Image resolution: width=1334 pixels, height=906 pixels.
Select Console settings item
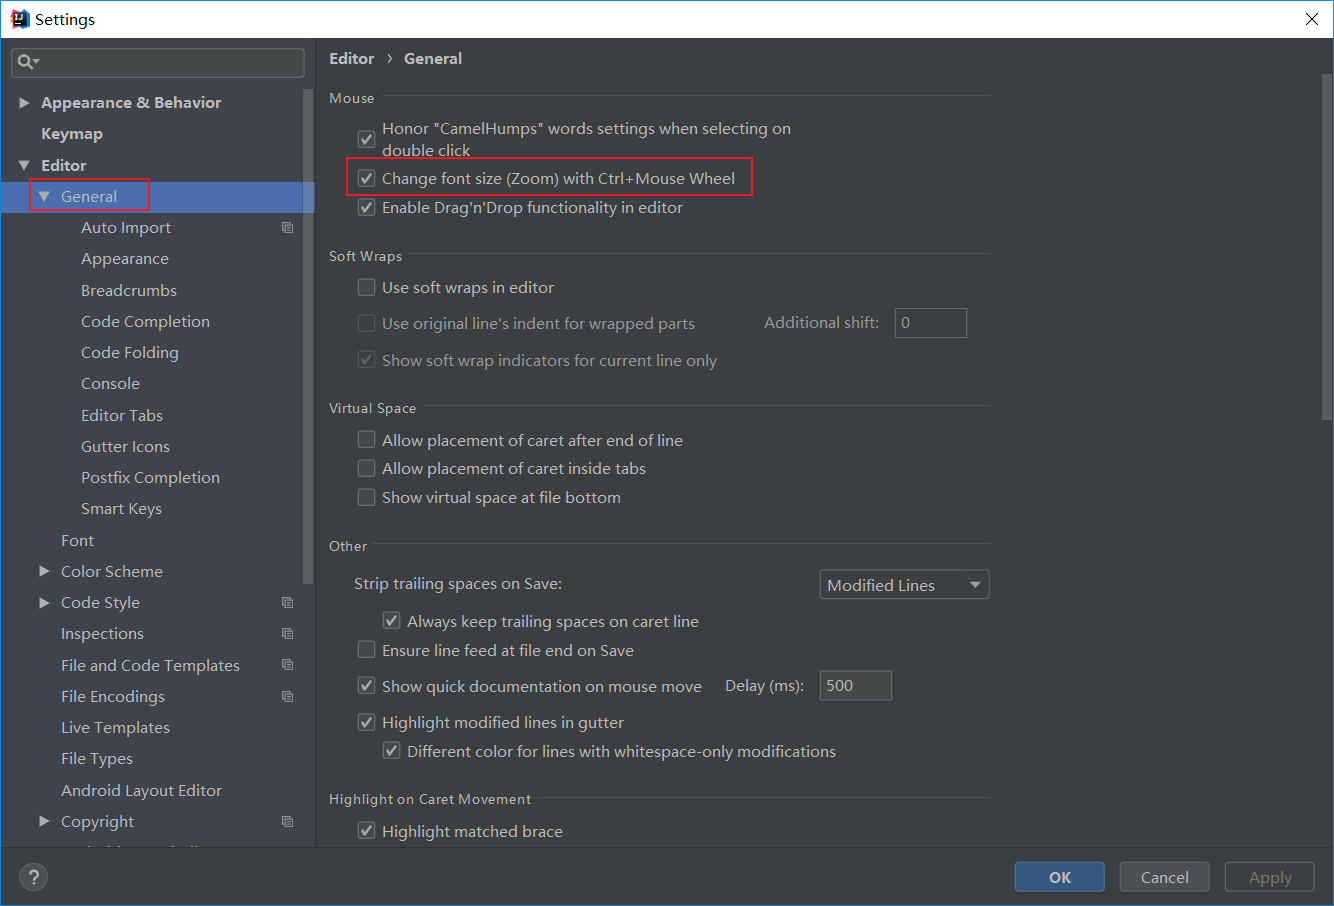(x=110, y=384)
